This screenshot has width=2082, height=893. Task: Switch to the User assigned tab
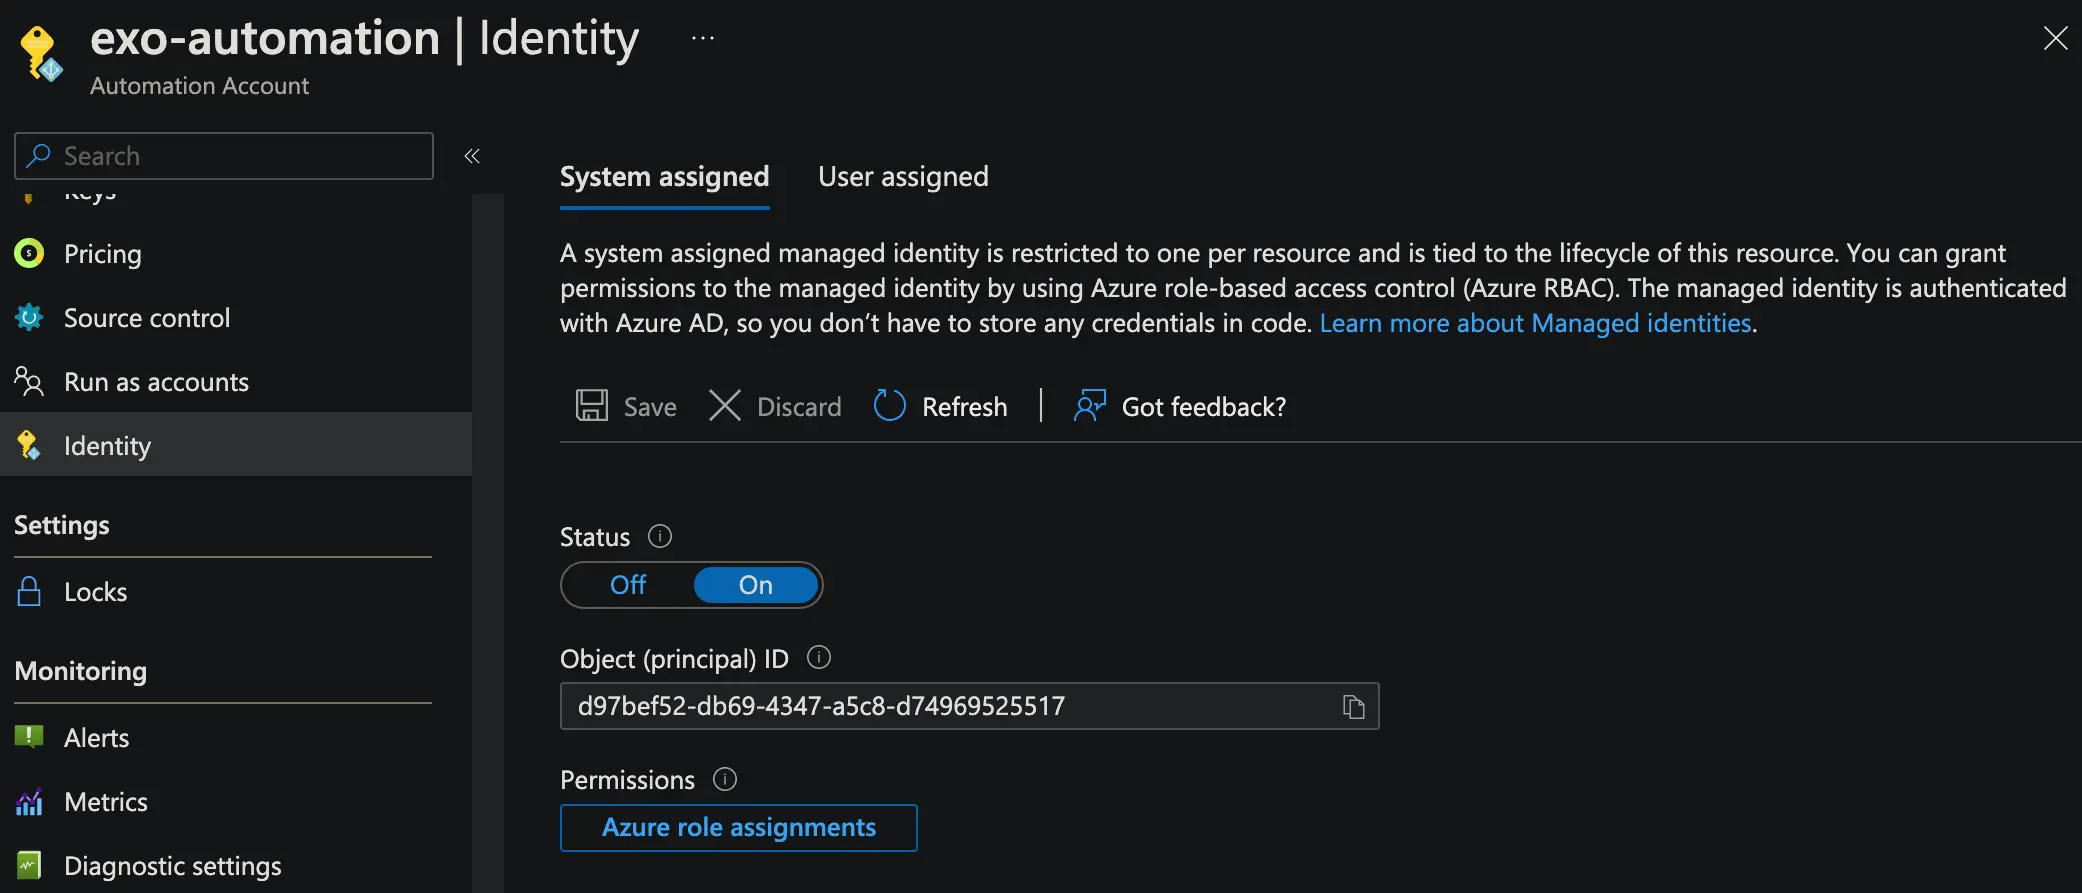903,177
